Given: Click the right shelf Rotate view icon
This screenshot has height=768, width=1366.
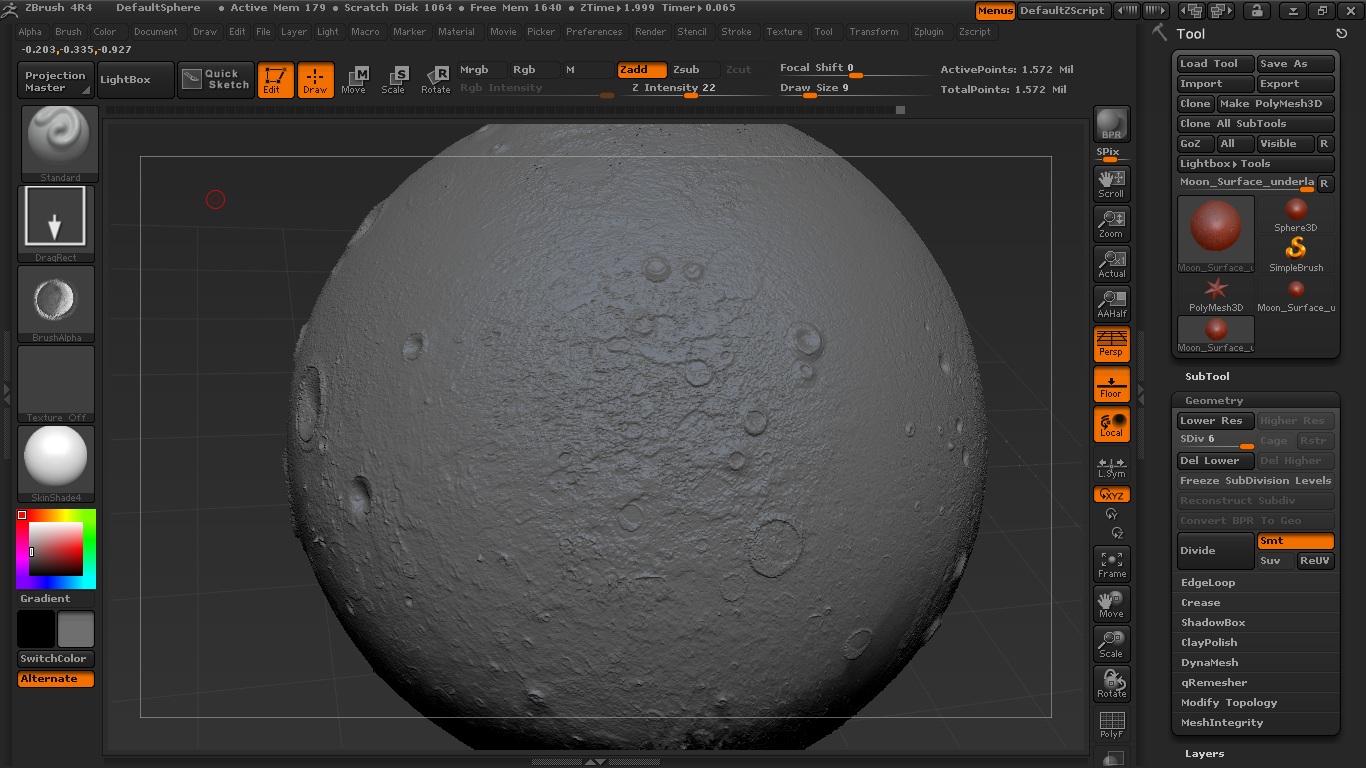Looking at the screenshot, I should [x=1111, y=683].
